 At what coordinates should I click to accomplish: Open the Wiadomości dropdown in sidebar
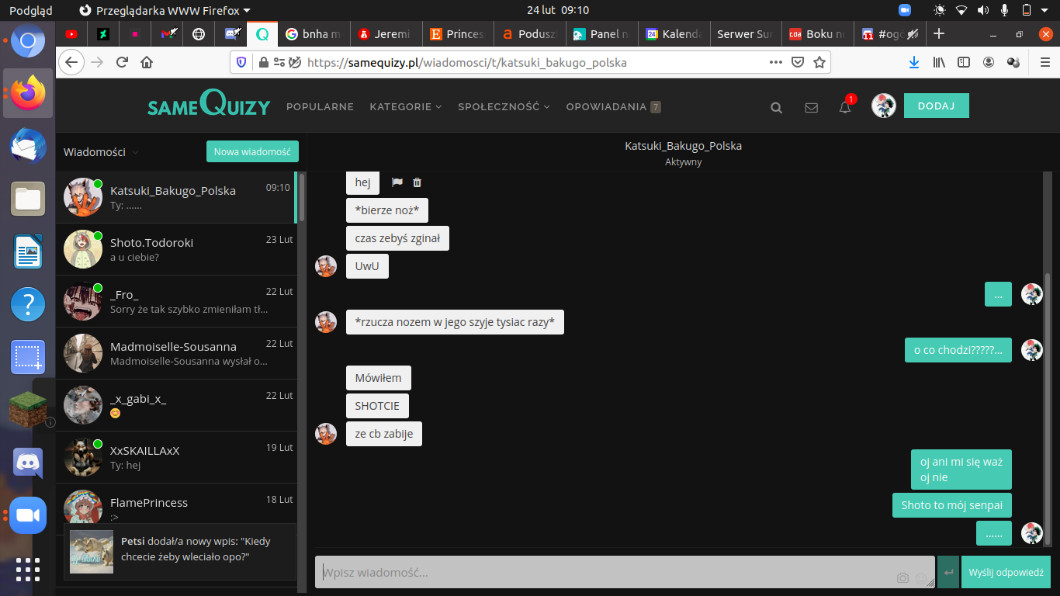click(x=101, y=152)
